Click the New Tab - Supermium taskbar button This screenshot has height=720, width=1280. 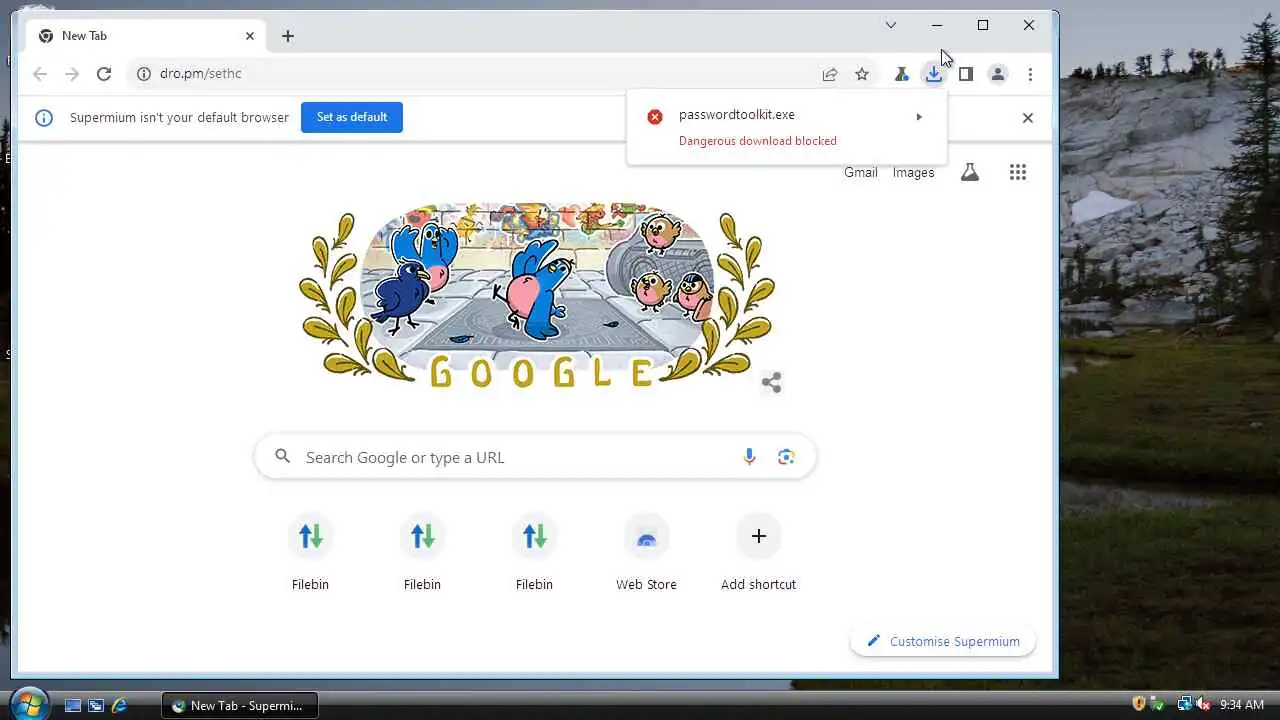click(239, 705)
